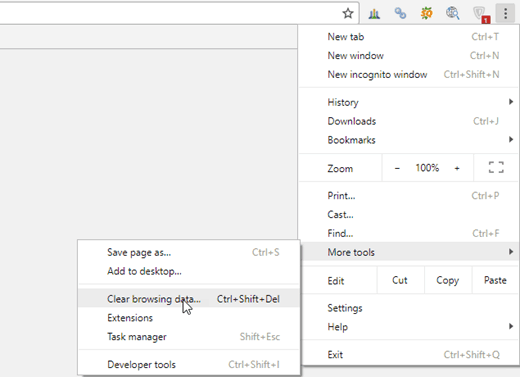Open the bar chart extension icon
Screen dimensions: 520x377
pyautogui.click(x=374, y=13)
